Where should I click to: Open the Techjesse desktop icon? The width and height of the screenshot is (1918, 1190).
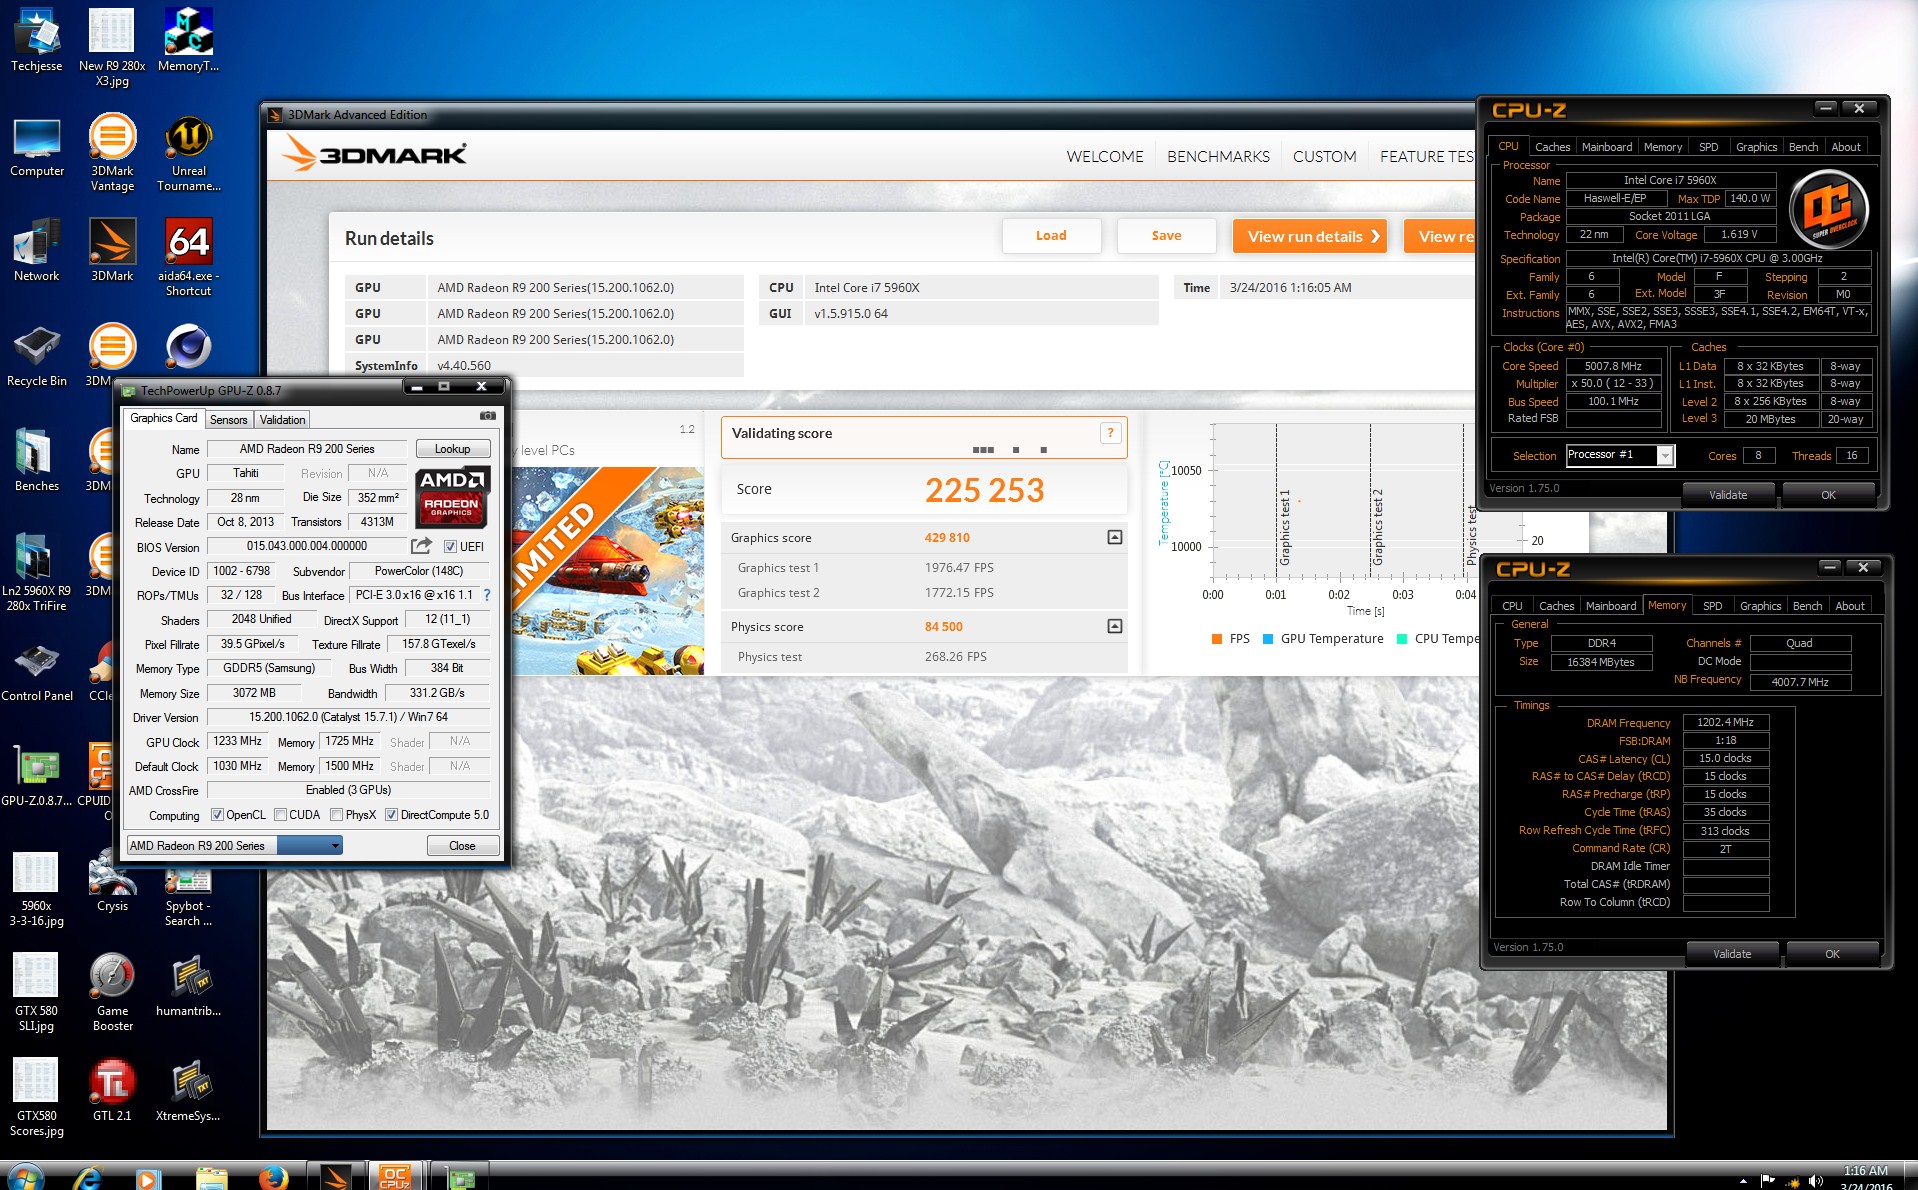37,40
